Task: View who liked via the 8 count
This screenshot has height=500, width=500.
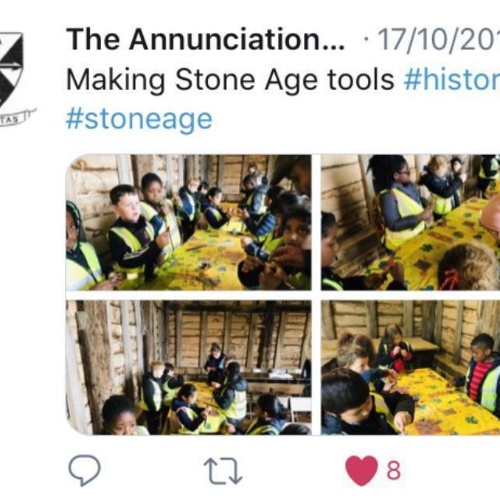Action: 394,471
